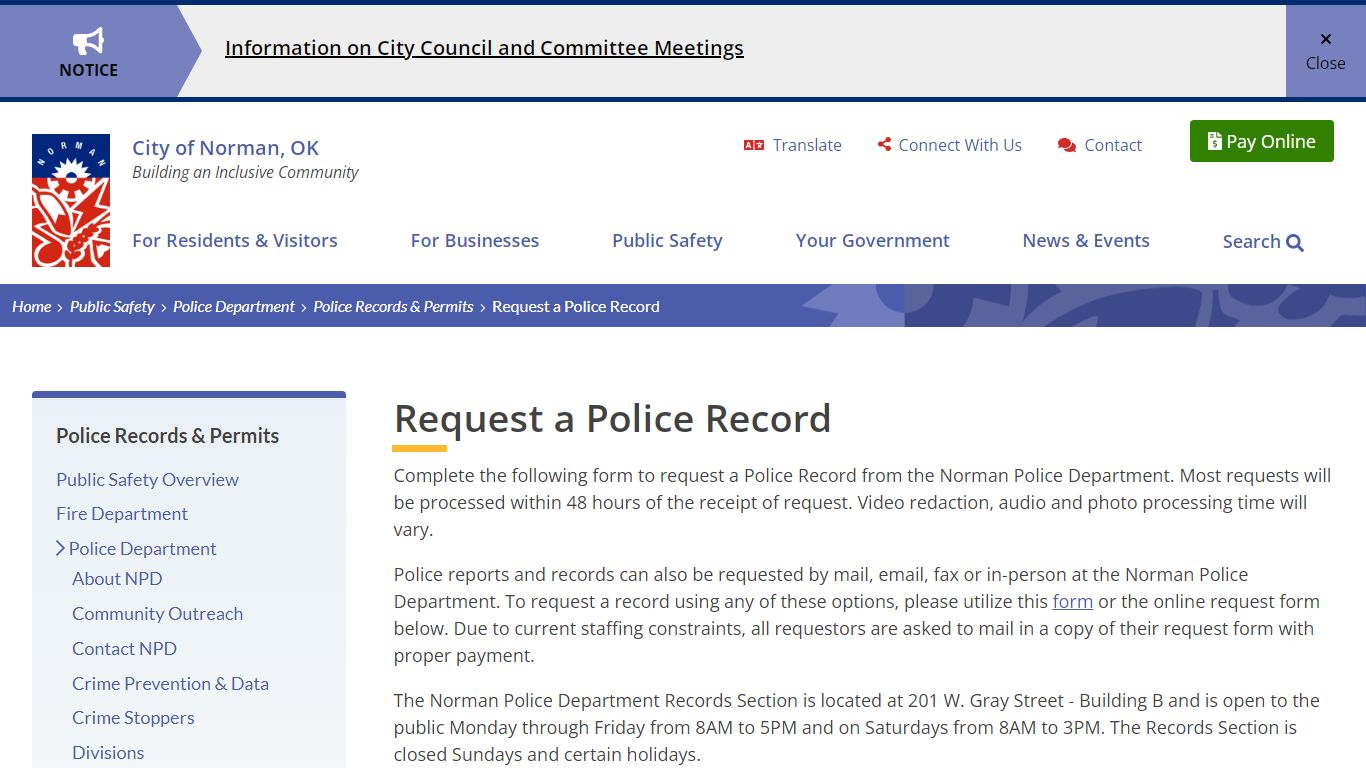
Task: Open the Public Safety menu
Action: click(667, 240)
